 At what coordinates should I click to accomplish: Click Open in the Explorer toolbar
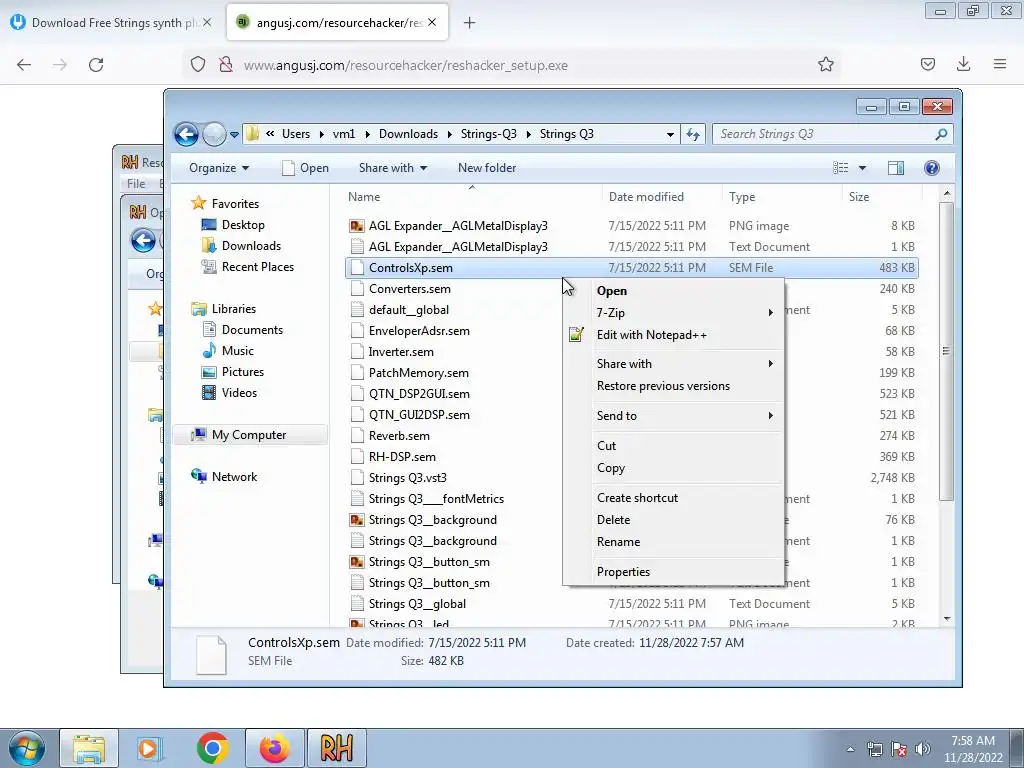(305, 168)
